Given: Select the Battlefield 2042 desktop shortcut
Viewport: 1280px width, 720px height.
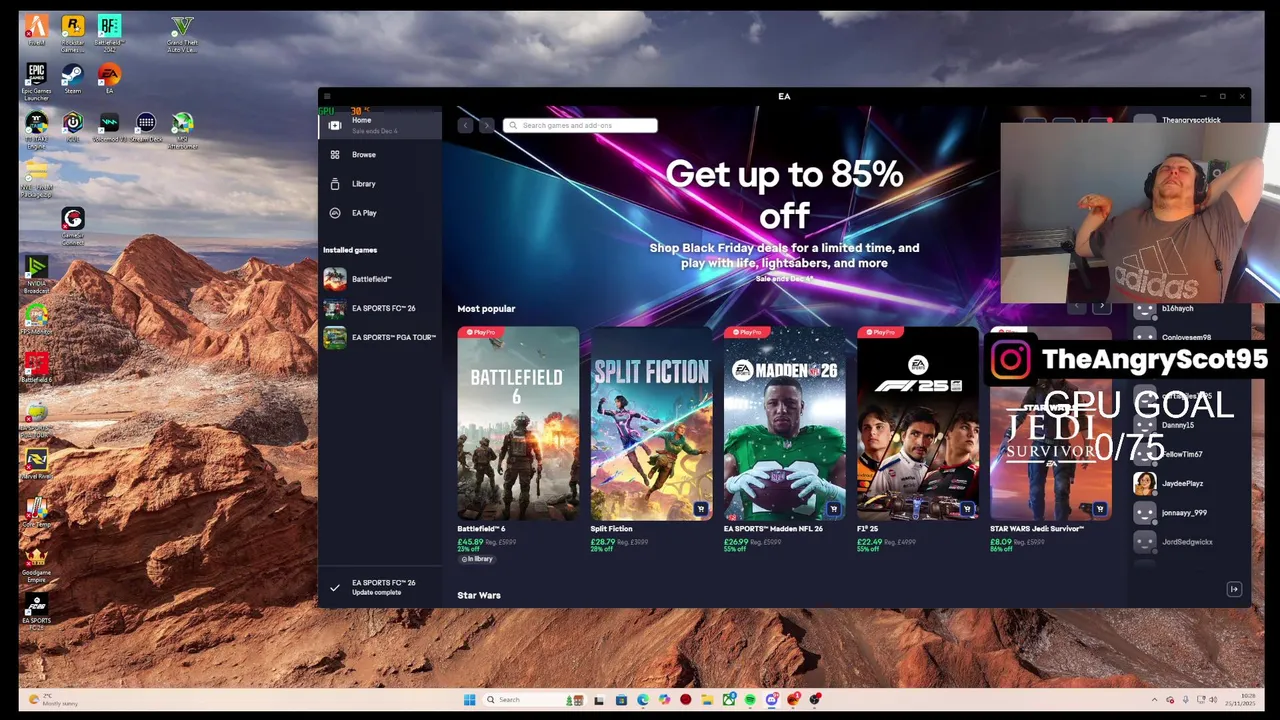Looking at the screenshot, I should click(109, 32).
